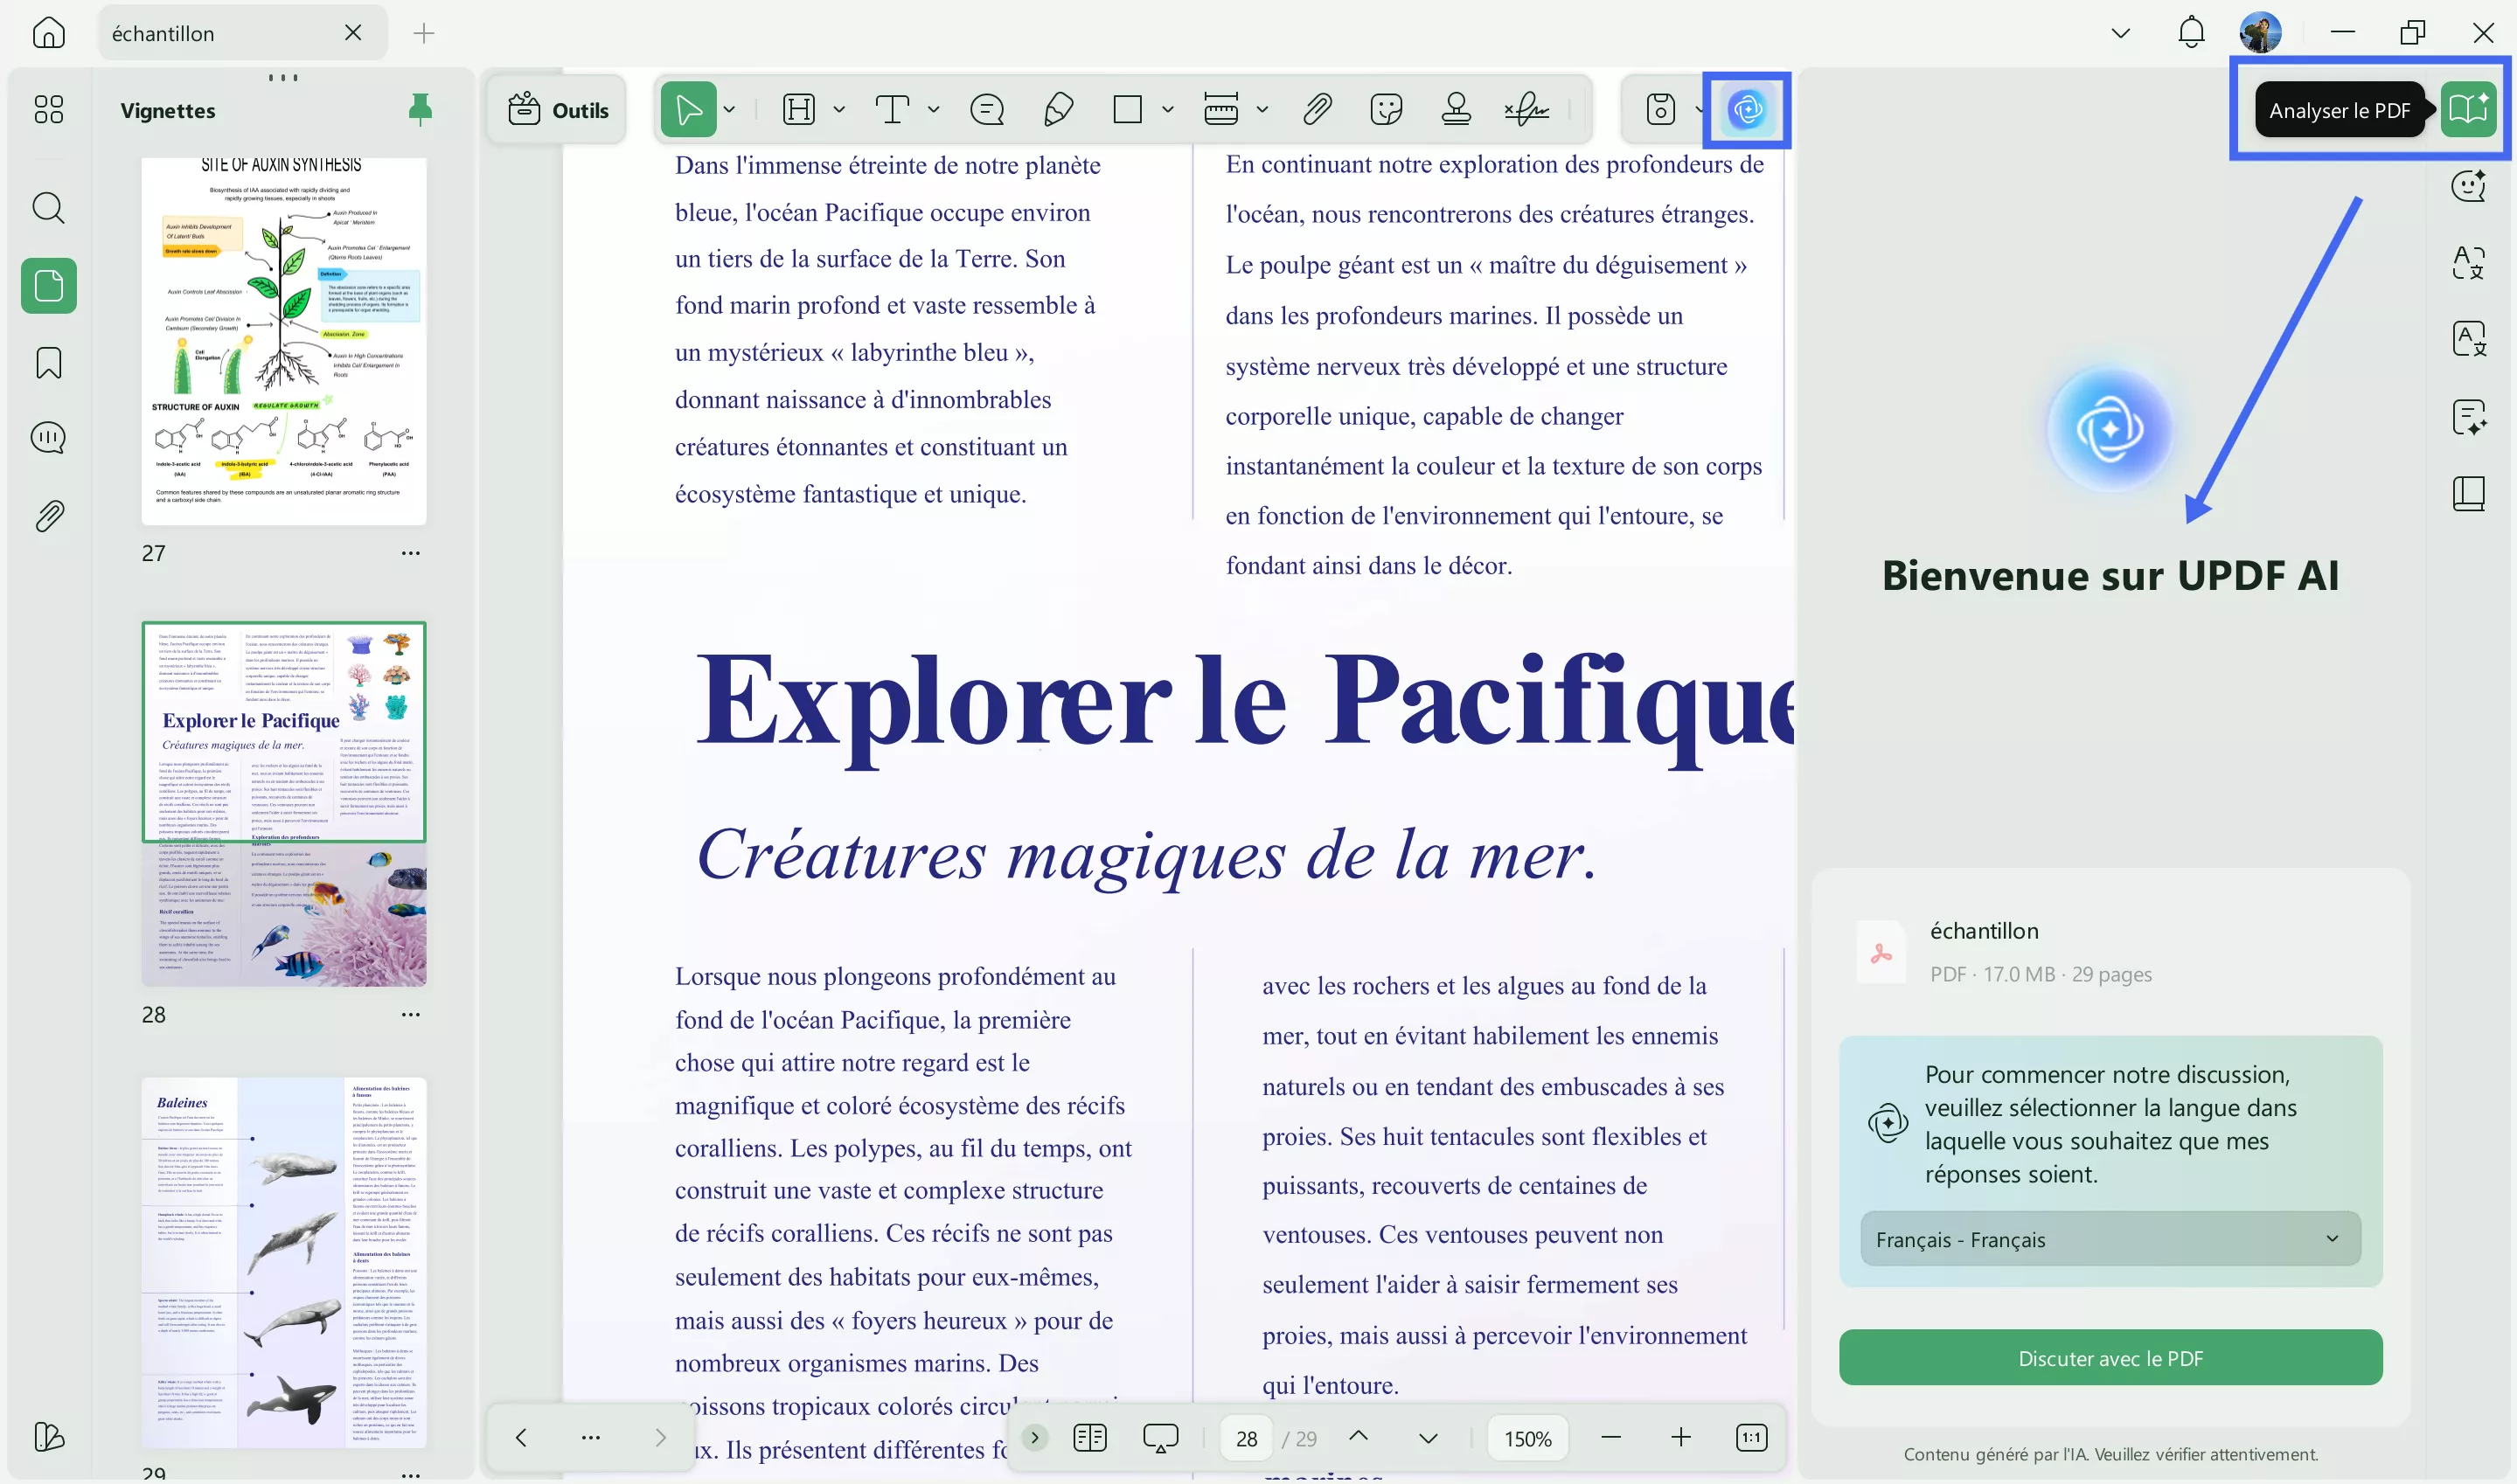Click the Analyser le PDF button
The image size is (2517, 1484).
click(2467, 109)
